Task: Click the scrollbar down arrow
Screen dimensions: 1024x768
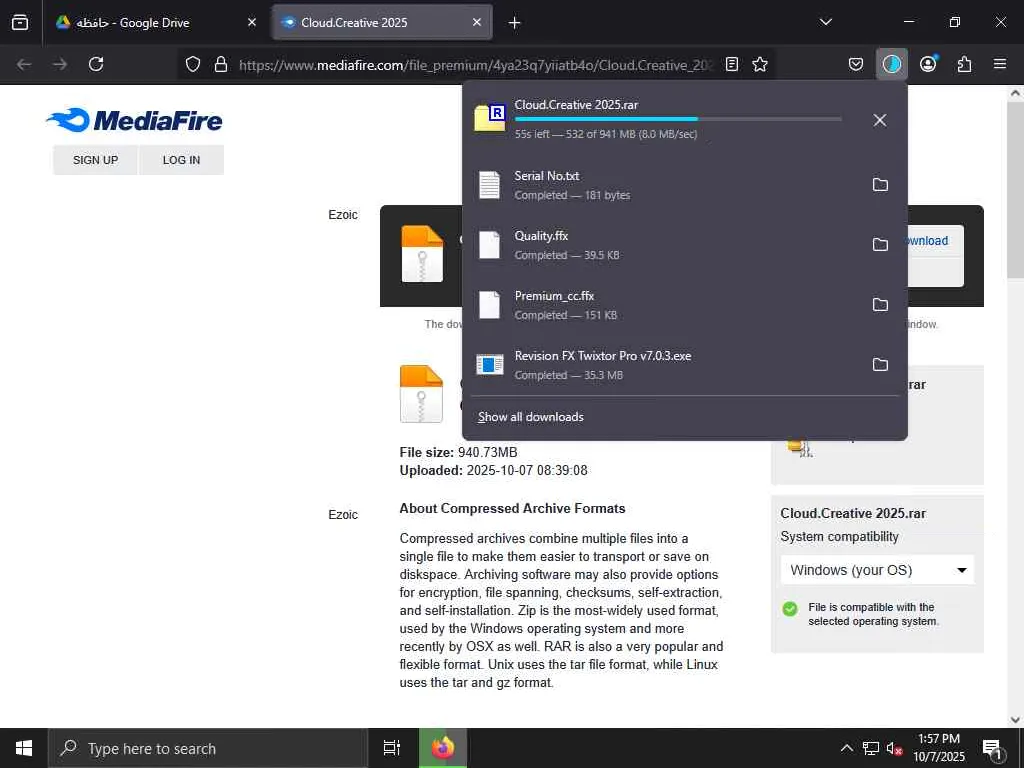Action: [x=1015, y=720]
